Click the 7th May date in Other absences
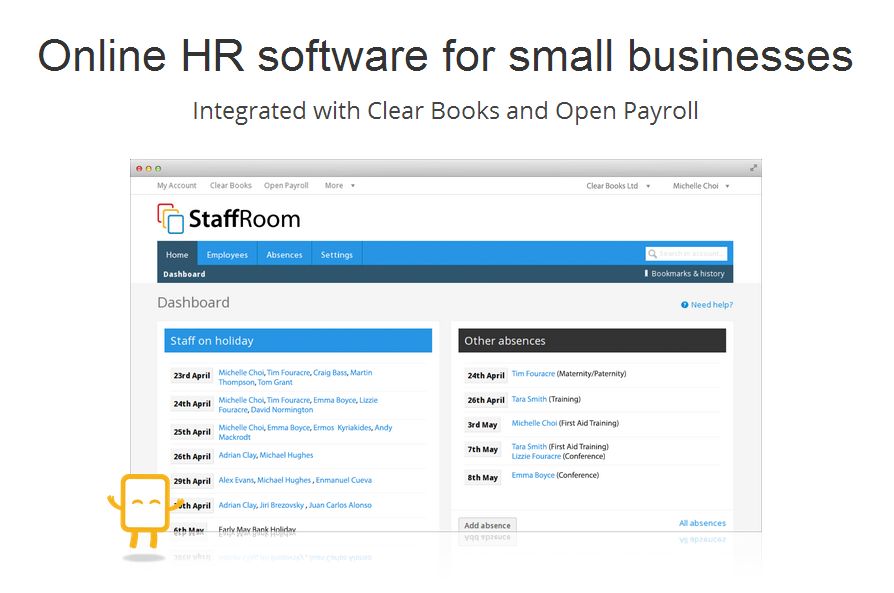Image resolution: width=894 pixels, height=593 pixels. coord(482,449)
